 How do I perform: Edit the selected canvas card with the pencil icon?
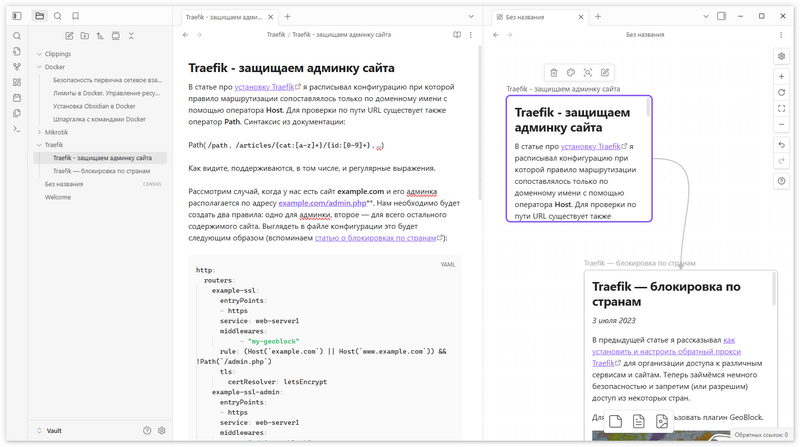(605, 73)
